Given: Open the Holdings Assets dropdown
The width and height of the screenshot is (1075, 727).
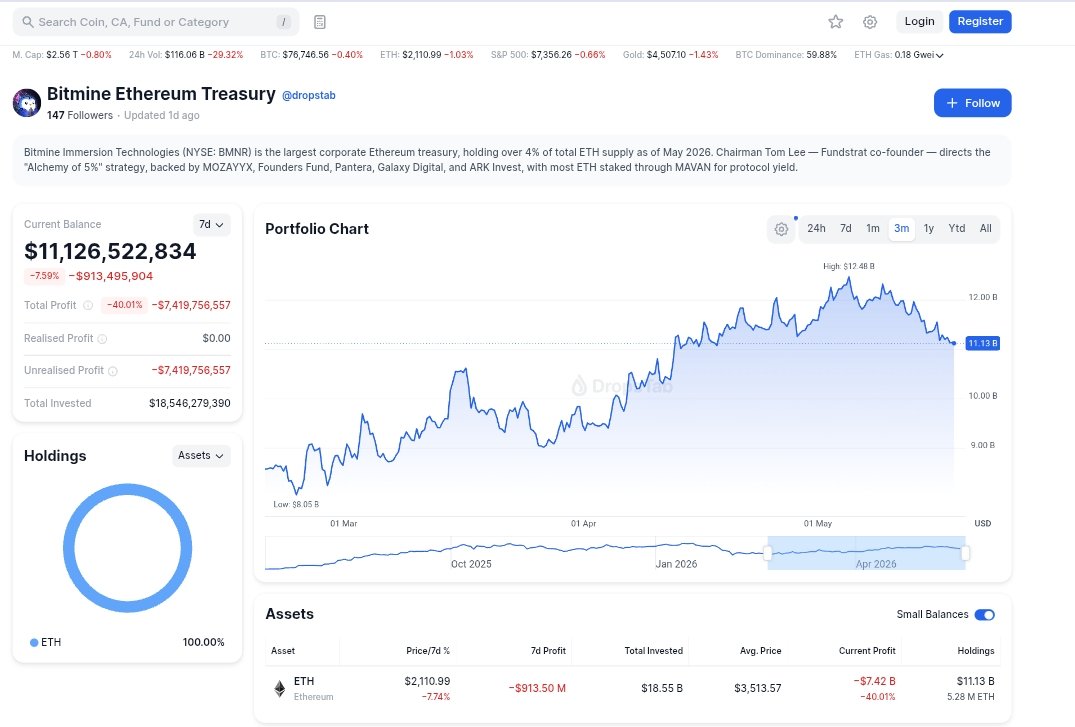Looking at the screenshot, I should click(x=201, y=456).
